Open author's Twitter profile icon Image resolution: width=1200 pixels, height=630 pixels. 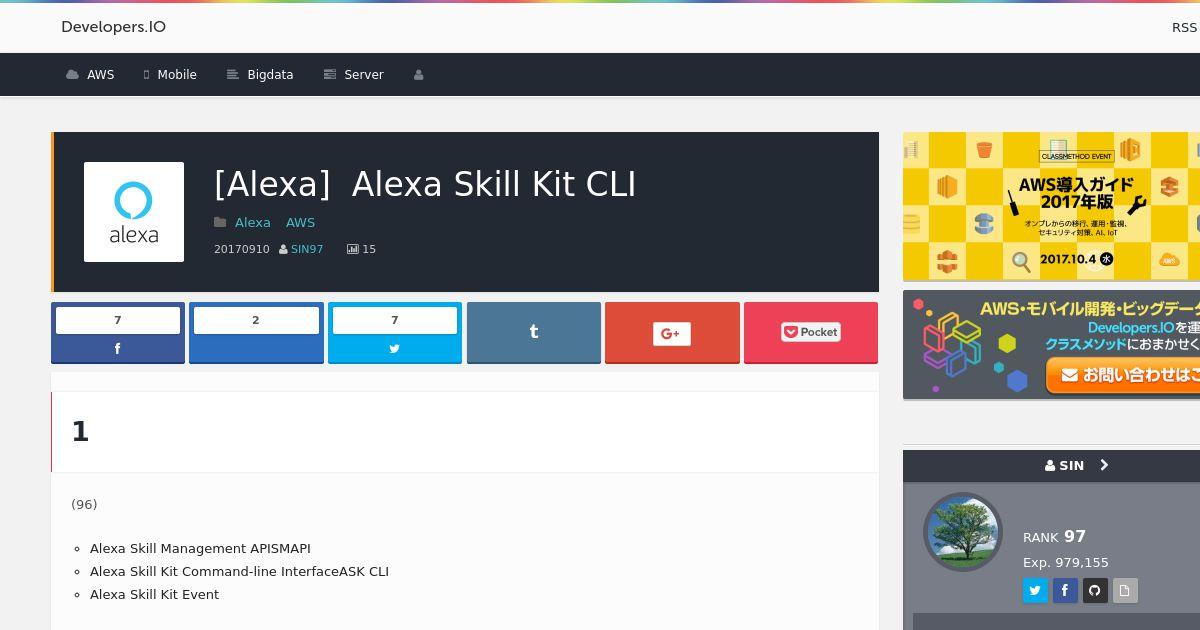[1035, 591]
